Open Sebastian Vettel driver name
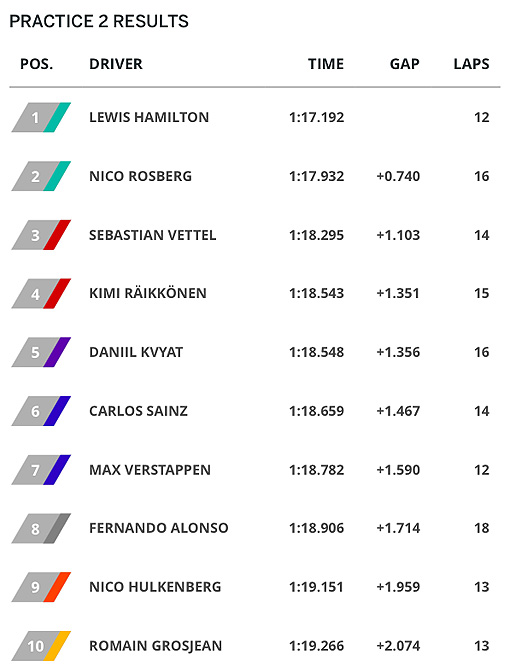 point(152,235)
